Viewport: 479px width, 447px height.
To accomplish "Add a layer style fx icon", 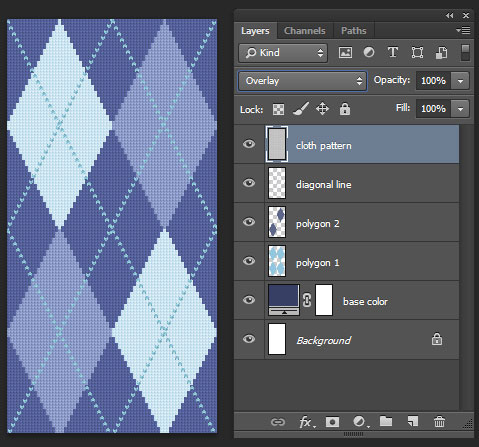I will pos(307,422).
